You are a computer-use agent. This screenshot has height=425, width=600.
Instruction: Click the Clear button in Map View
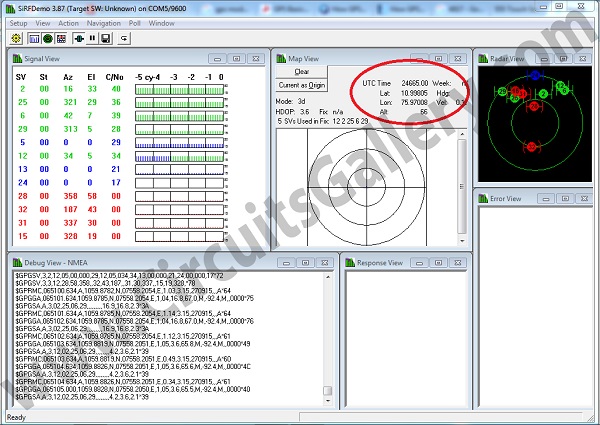(x=302, y=72)
